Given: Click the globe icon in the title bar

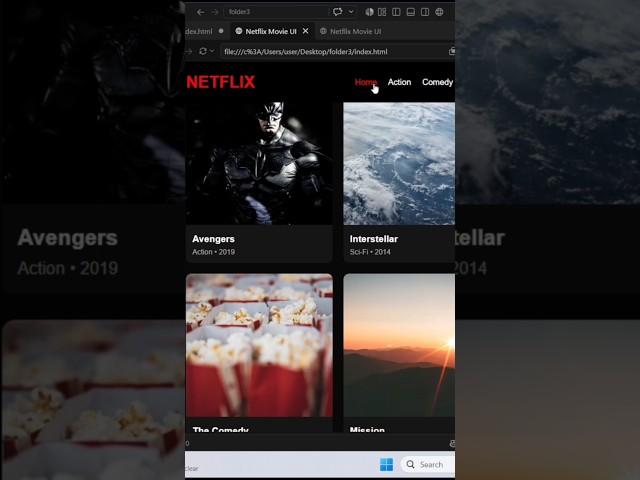Looking at the screenshot, I should click(439, 12).
